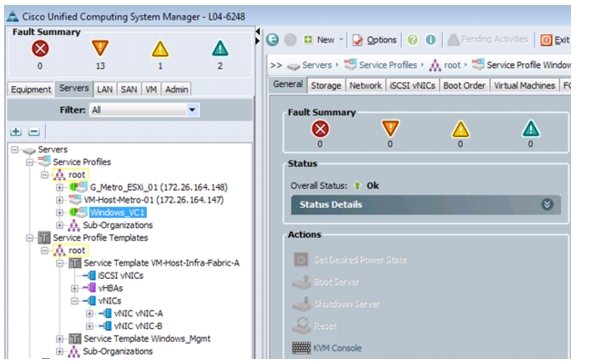Click critical faults icon in right Fault Summary
The height and width of the screenshot is (362, 590).
point(320,129)
